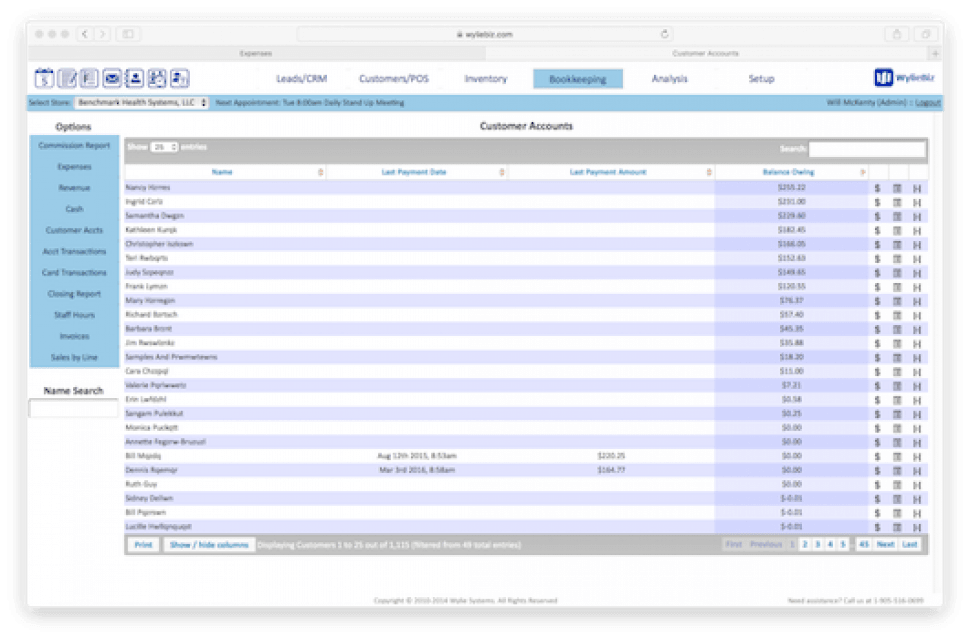
Task: Click the dollar payment icon for Bill Mopdq
Action: pos(876,456)
